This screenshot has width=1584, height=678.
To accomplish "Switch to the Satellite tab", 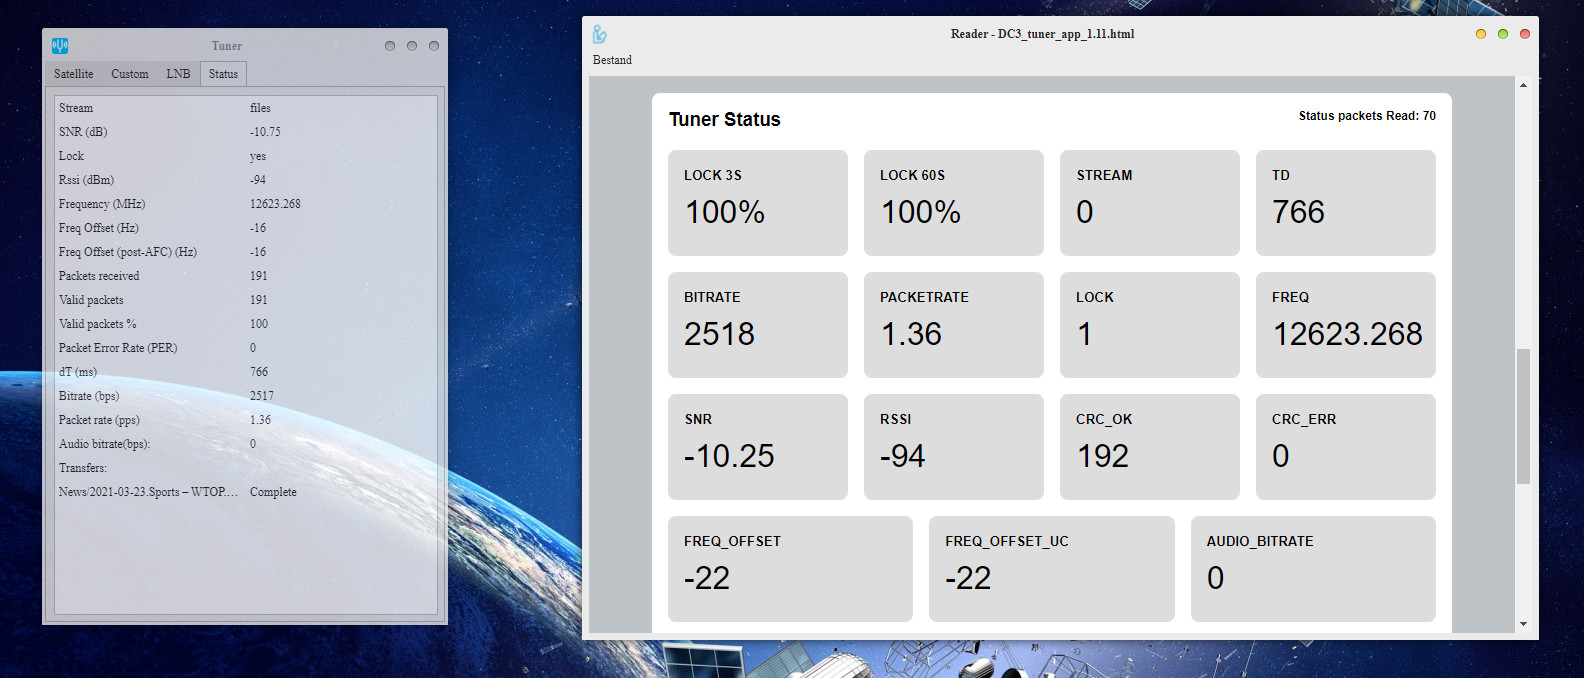I will point(73,74).
